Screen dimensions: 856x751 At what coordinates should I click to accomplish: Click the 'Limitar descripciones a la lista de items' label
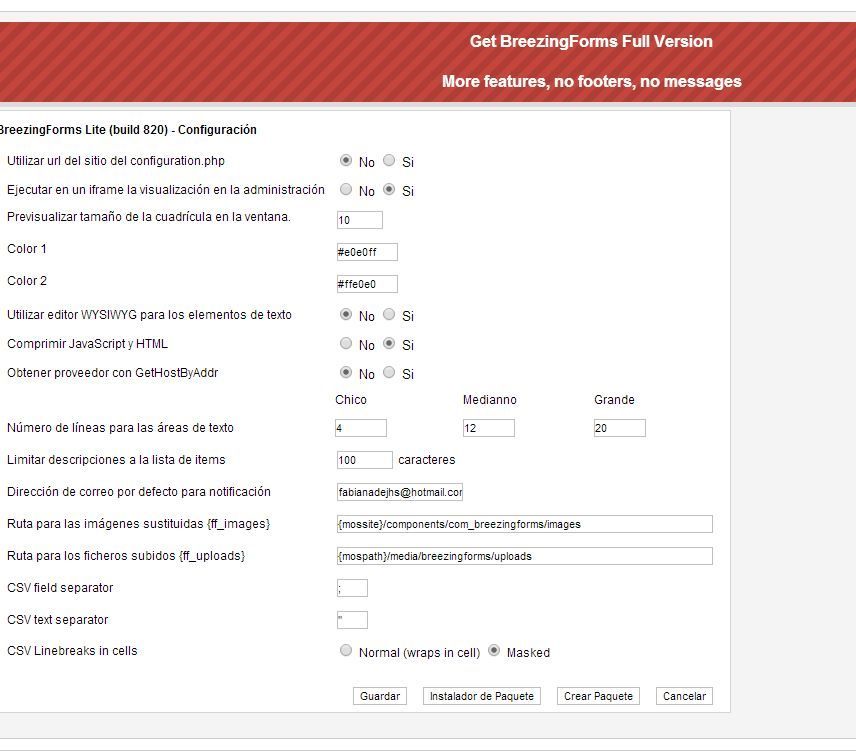(116, 460)
